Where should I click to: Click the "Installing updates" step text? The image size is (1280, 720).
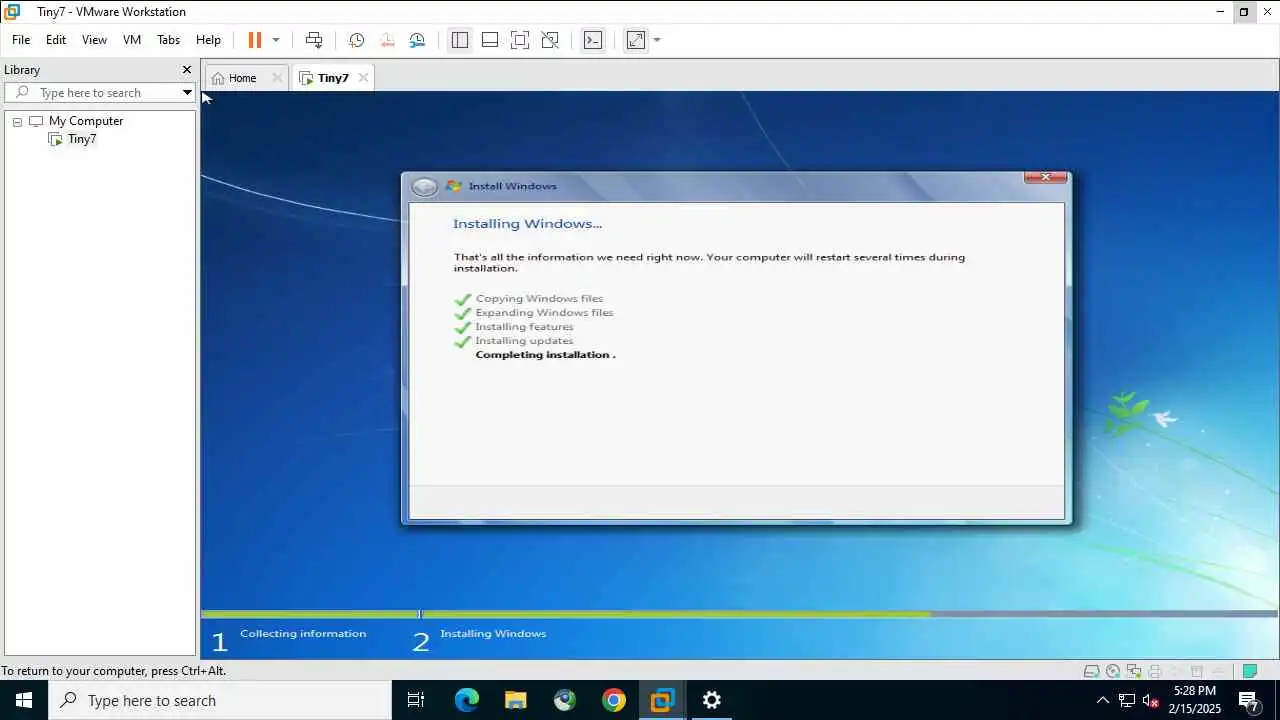(x=524, y=341)
